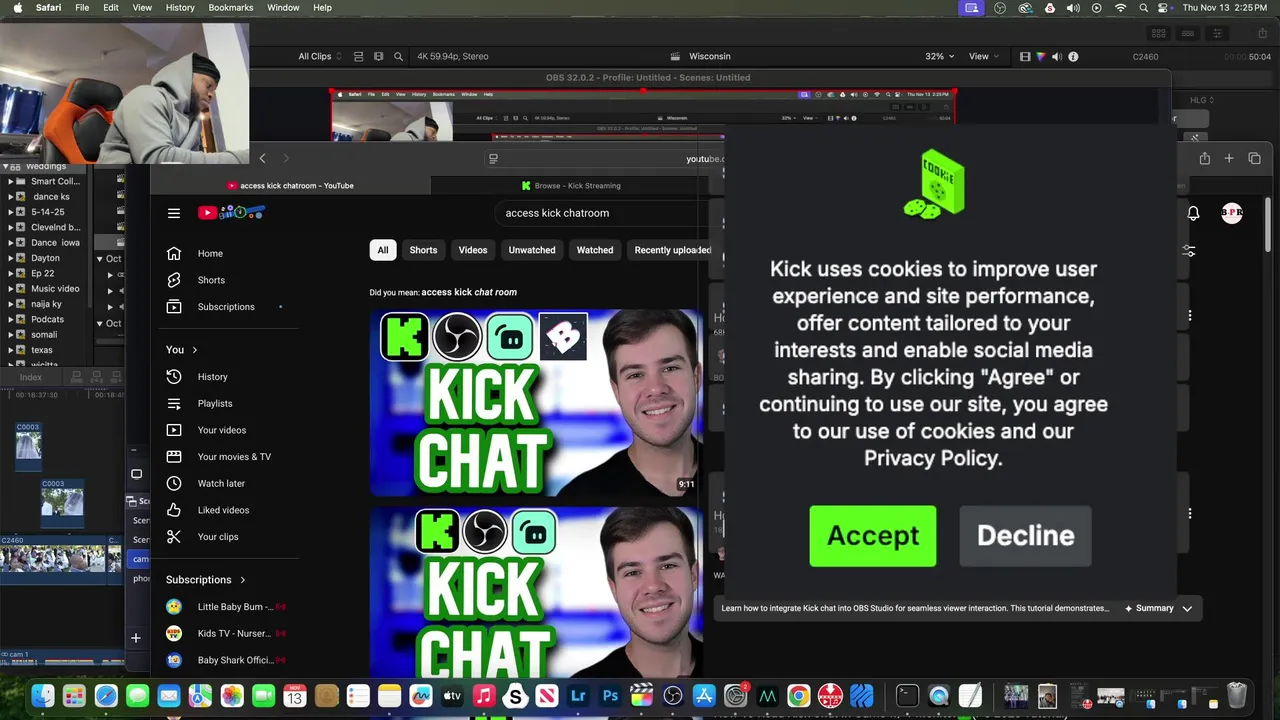Open Final Cut inspector info icon

(x=1073, y=57)
